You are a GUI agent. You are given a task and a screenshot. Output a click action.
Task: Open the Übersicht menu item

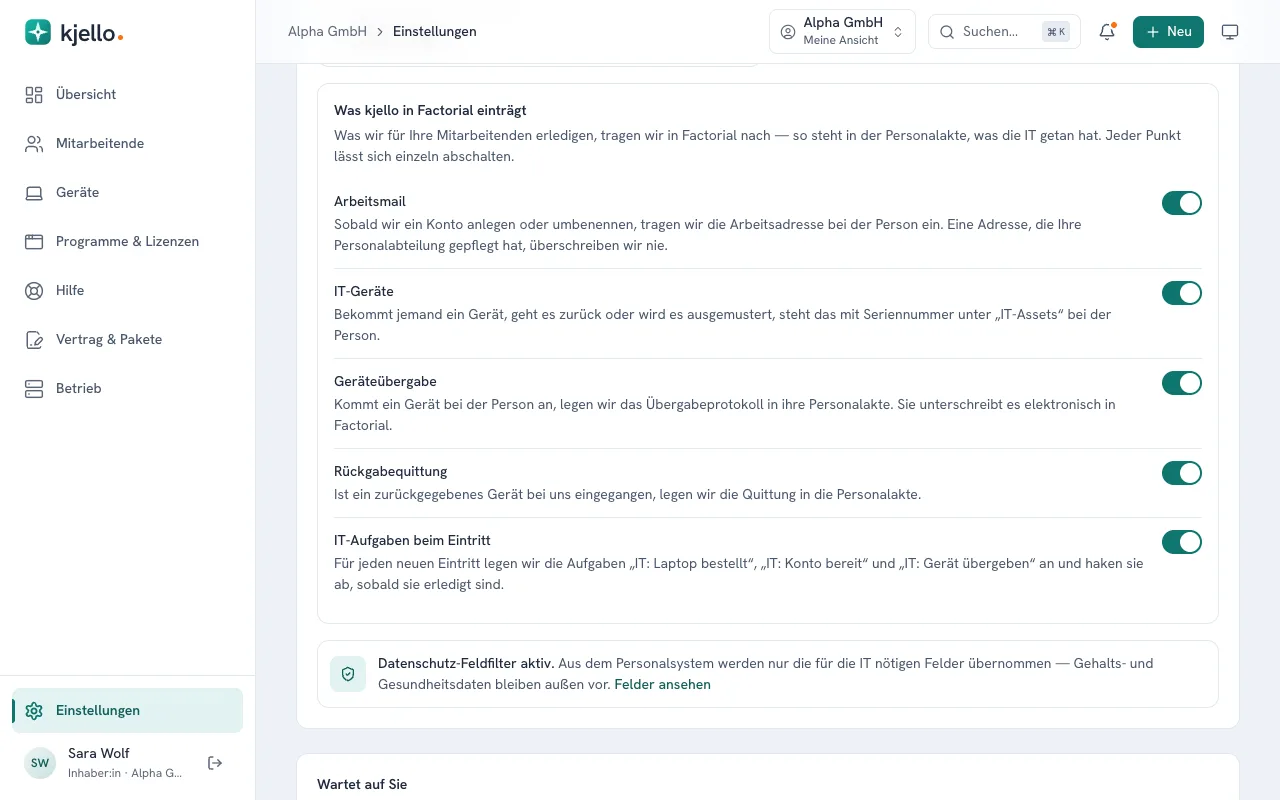pos(127,95)
